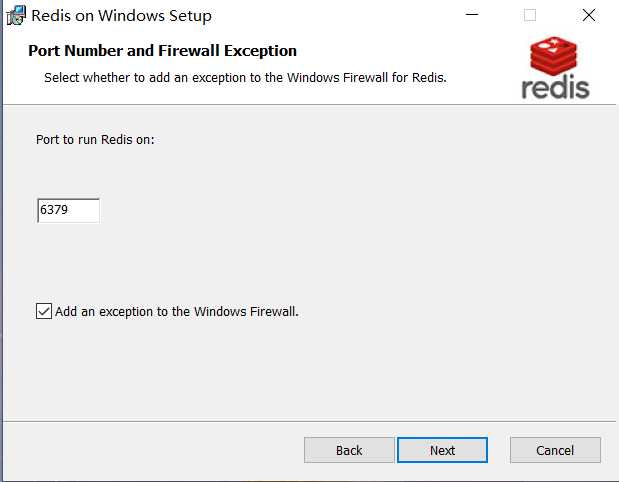This screenshot has width=619, height=482.
Task: Return to the previous step with Back
Action: (x=349, y=450)
